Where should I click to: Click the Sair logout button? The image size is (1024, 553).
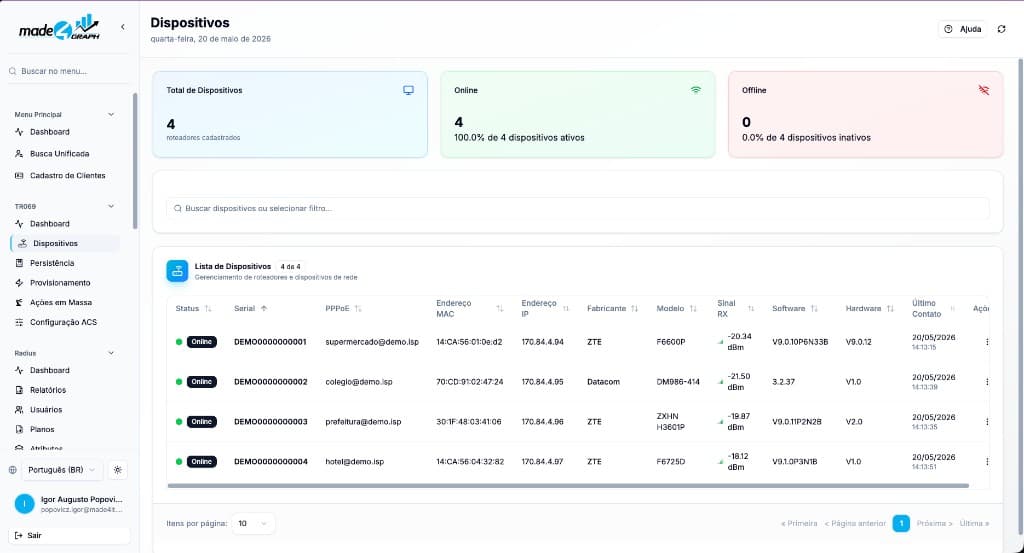tap(69, 535)
